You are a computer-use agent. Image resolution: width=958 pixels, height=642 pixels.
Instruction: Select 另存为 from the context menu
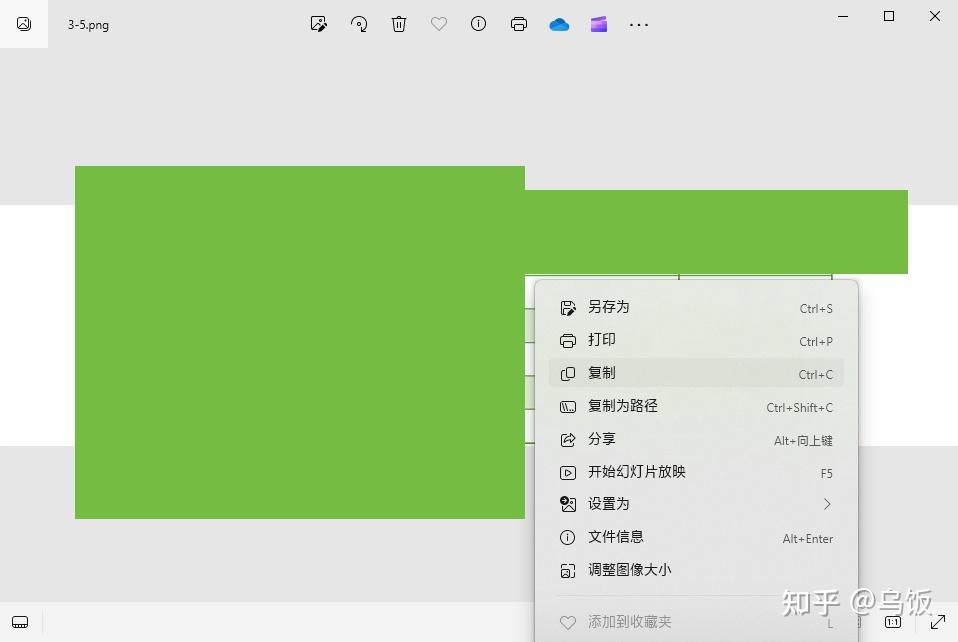click(696, 307)
